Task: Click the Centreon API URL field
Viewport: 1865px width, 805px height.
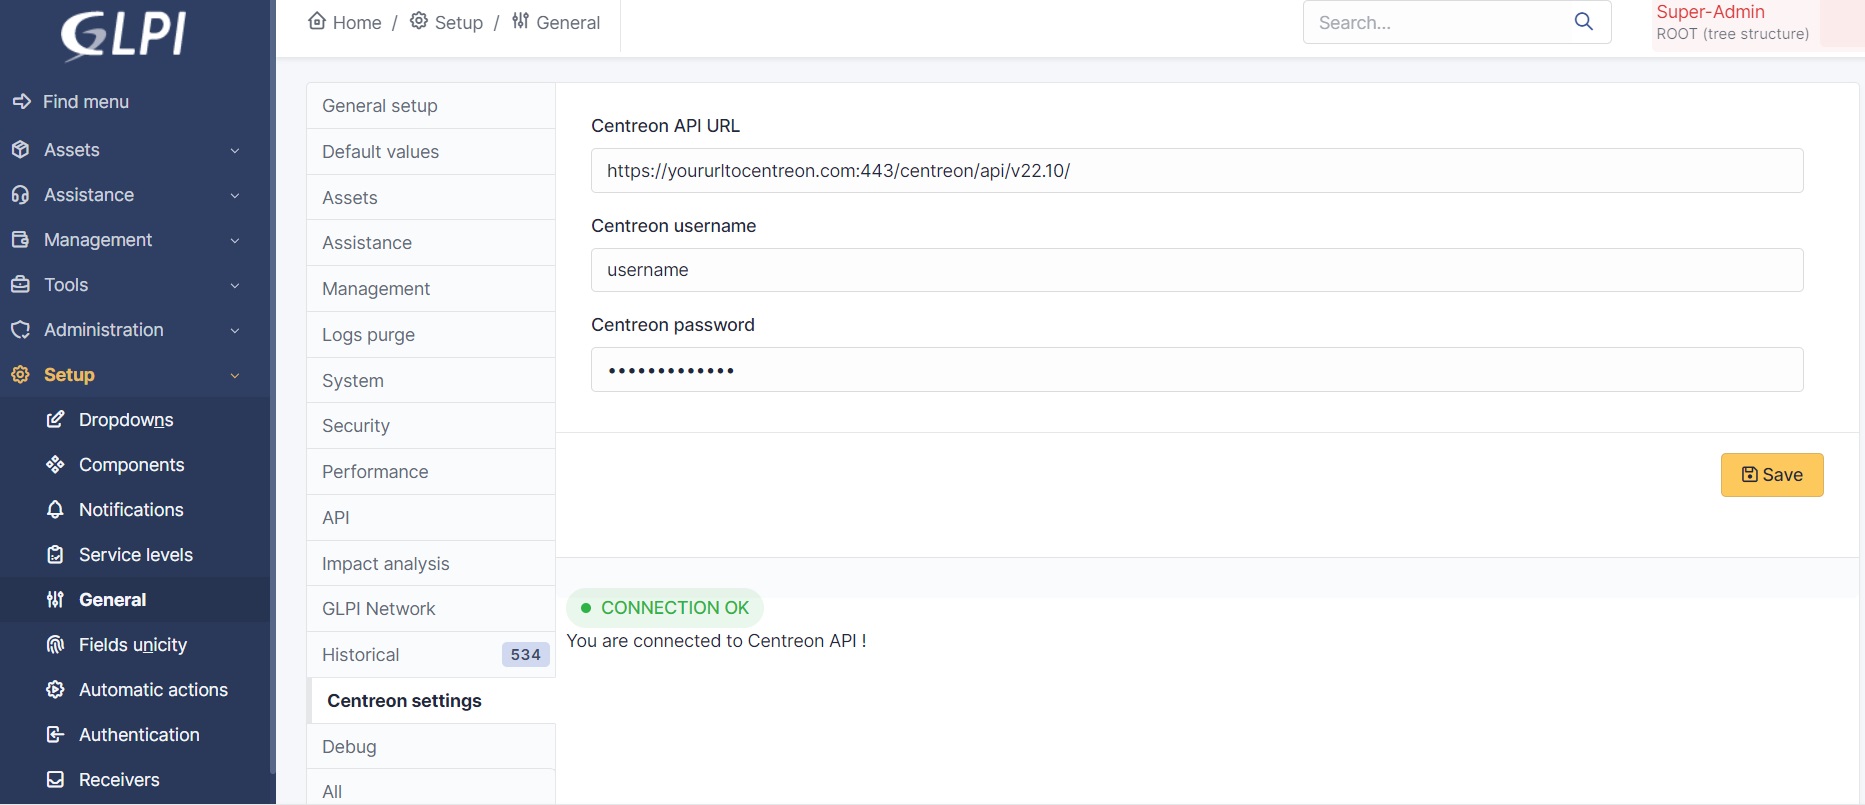Action: coord(1196,171)
